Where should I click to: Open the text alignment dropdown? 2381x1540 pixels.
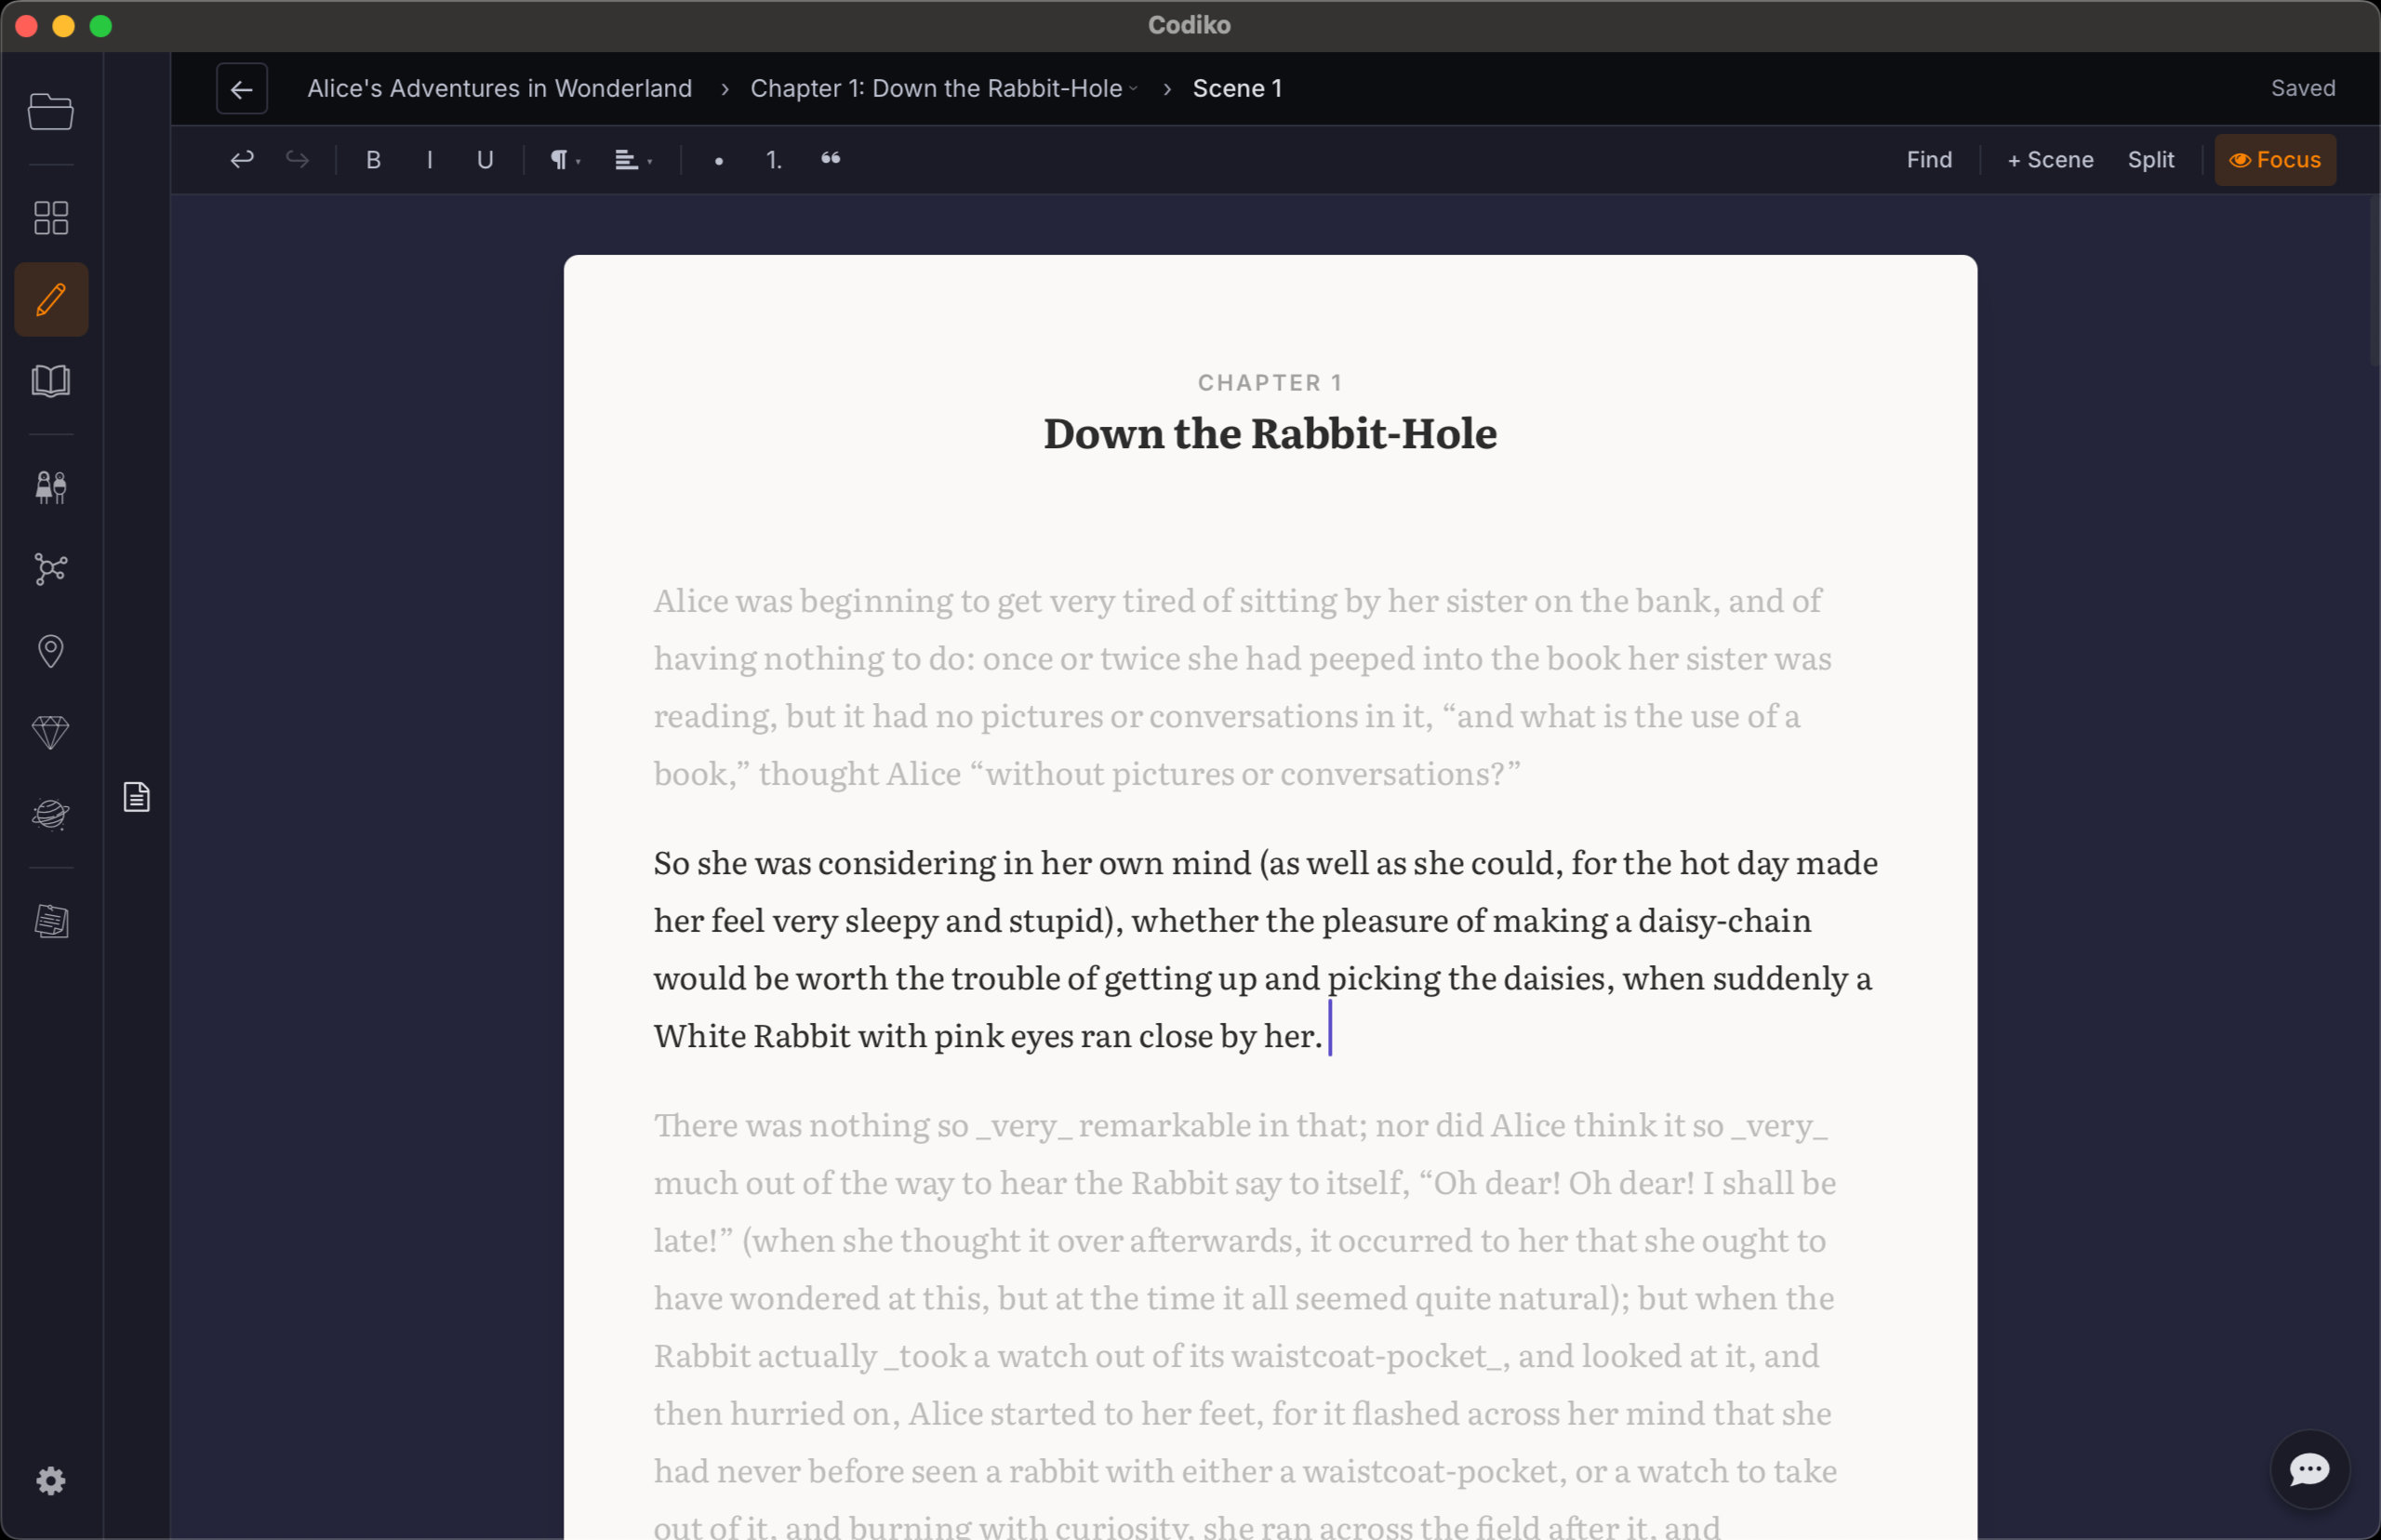click(633, 160)
